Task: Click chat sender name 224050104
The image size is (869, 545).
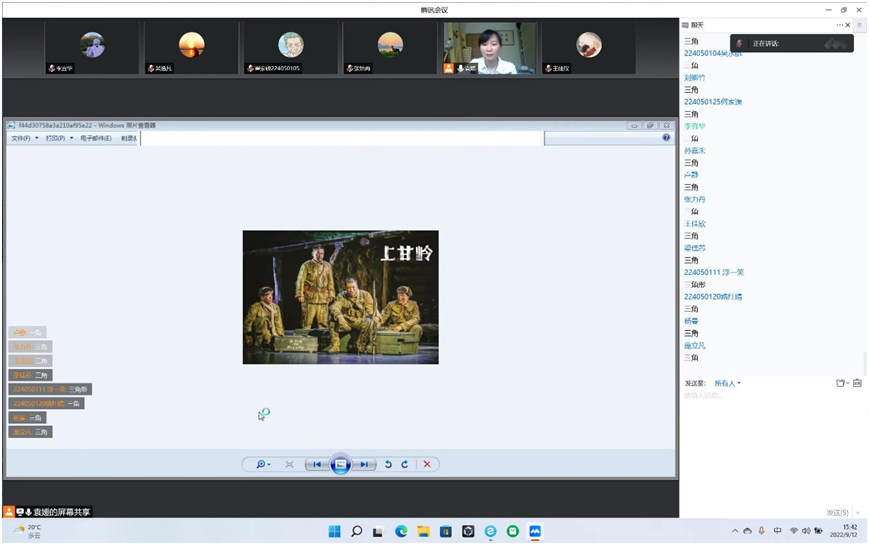Action: (713, 53)
